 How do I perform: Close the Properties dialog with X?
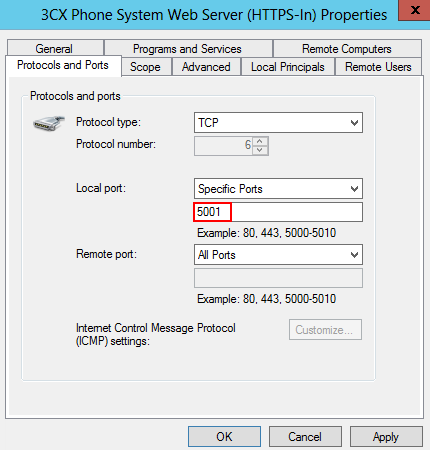[414, 10]
